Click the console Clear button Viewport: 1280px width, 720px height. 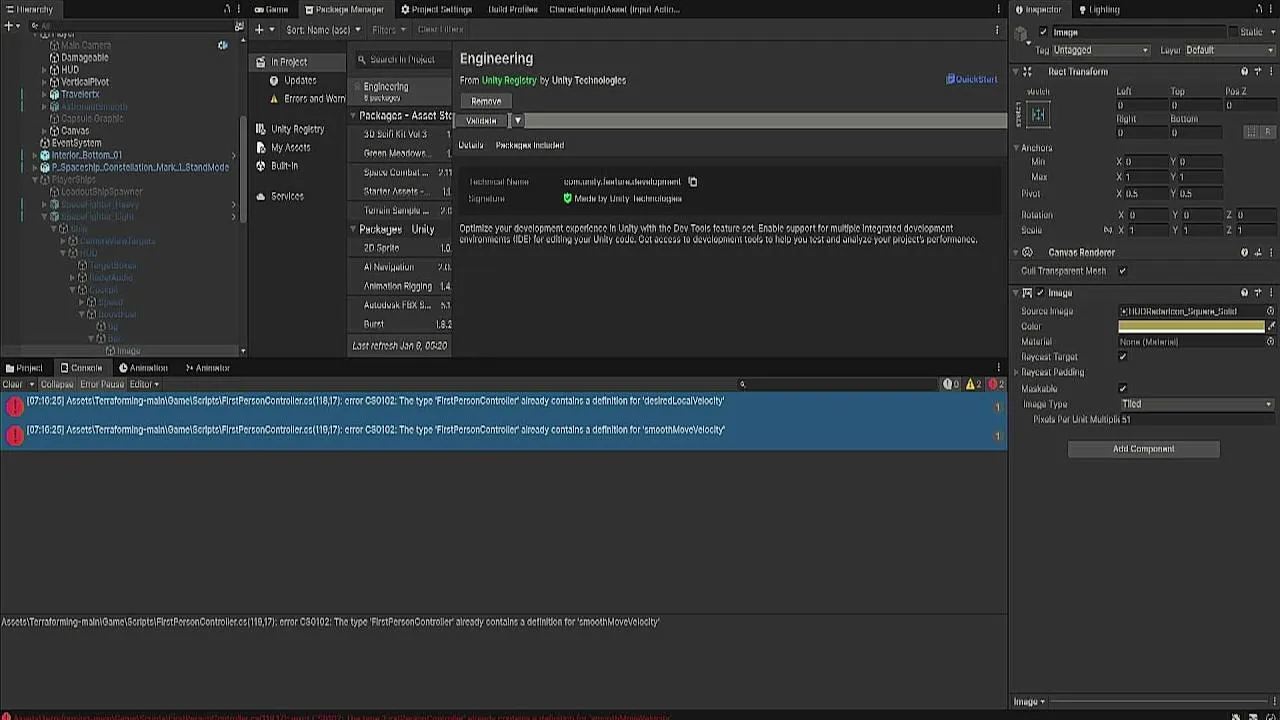12,384
